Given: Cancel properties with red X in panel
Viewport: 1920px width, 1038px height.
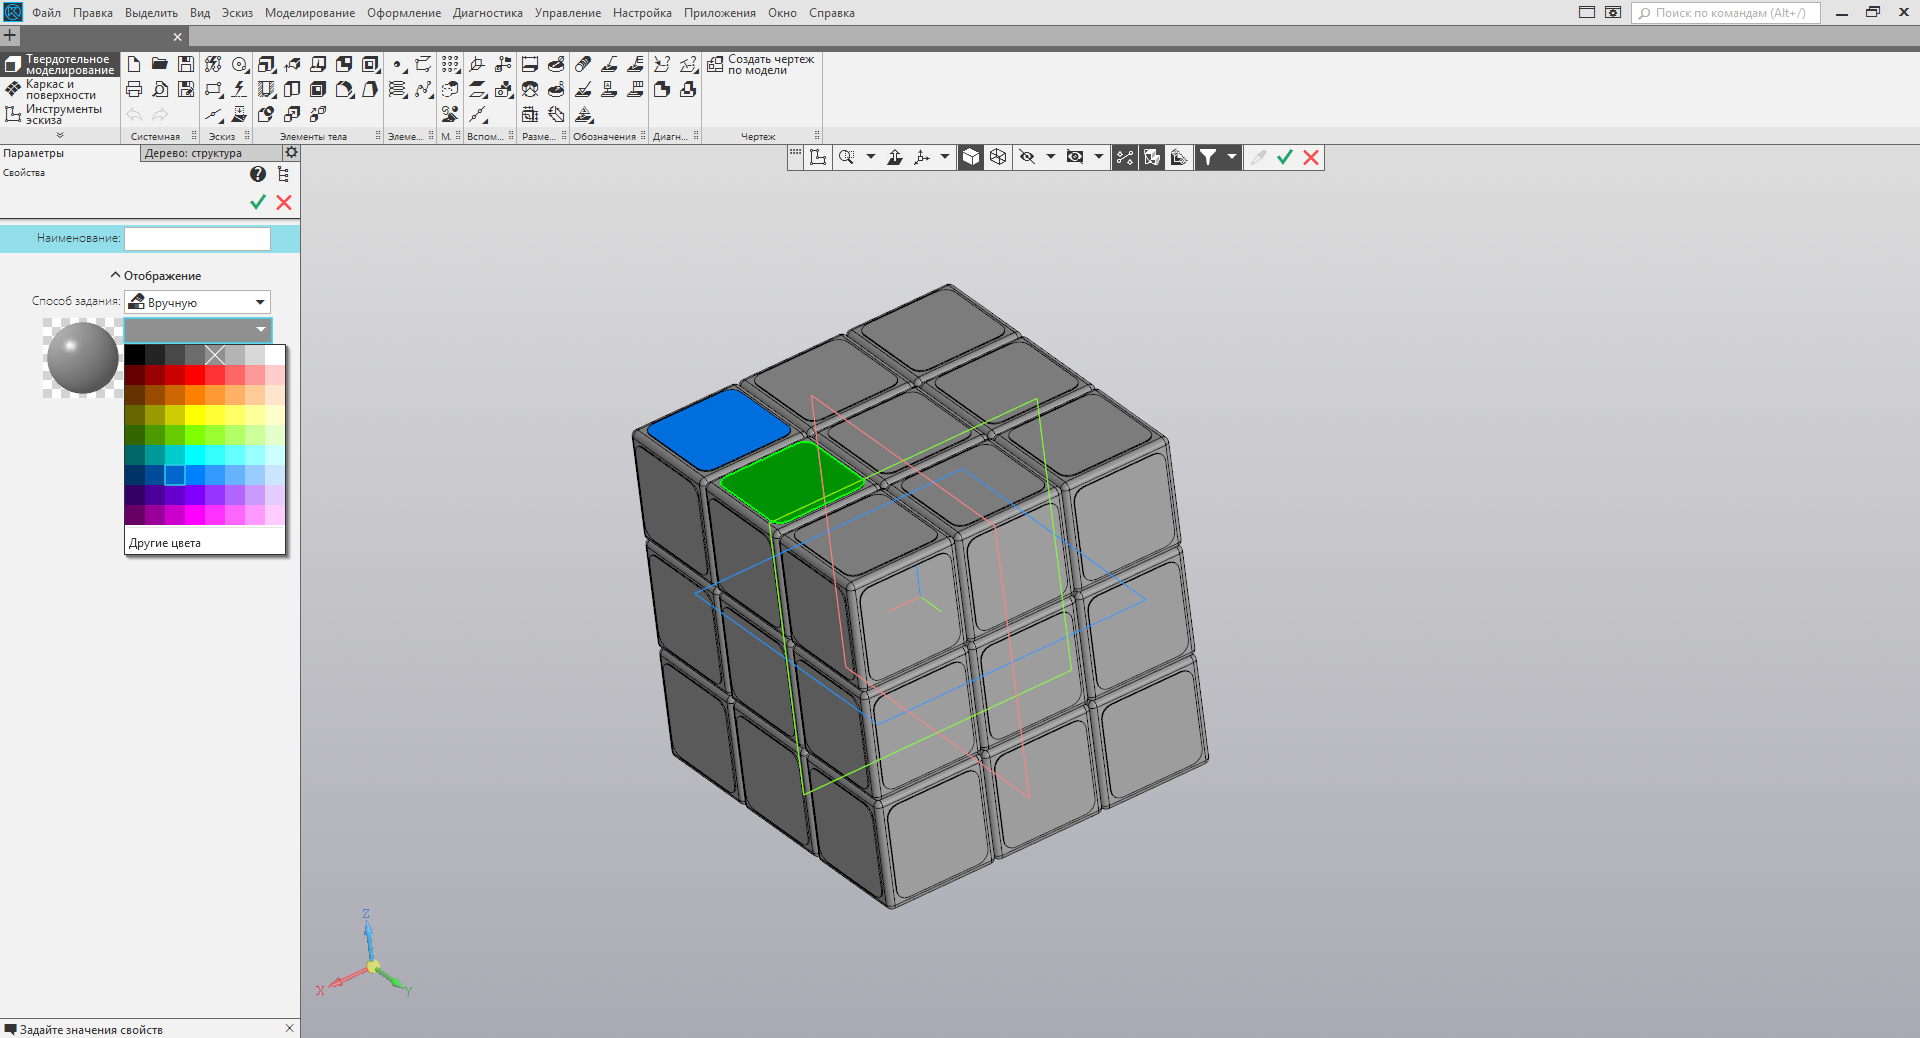Looking at the screenshot, I should (284, 202).
